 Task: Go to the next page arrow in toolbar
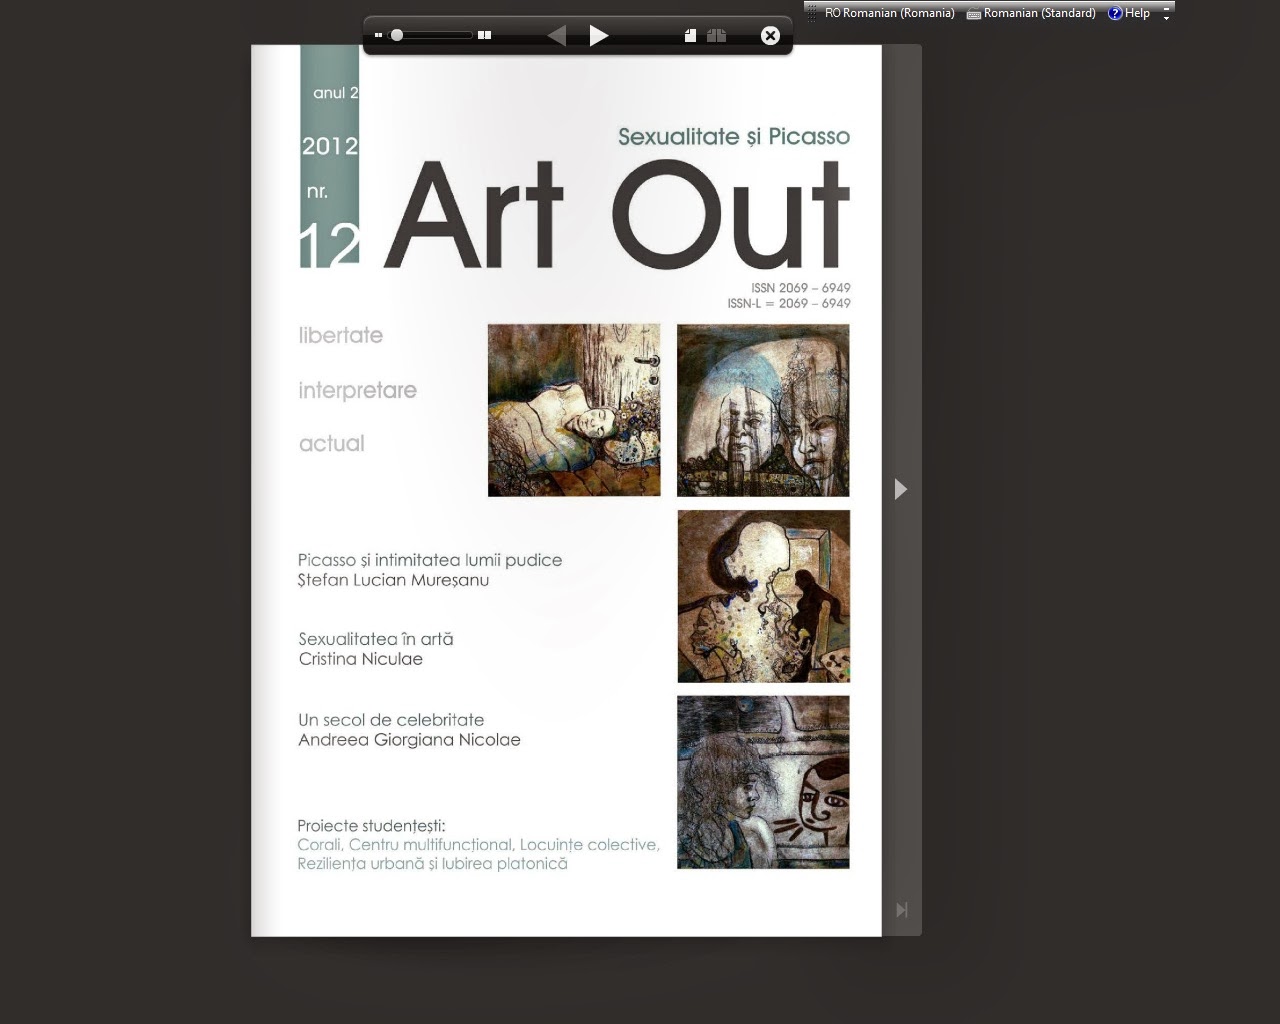click(x=598, y=36)
